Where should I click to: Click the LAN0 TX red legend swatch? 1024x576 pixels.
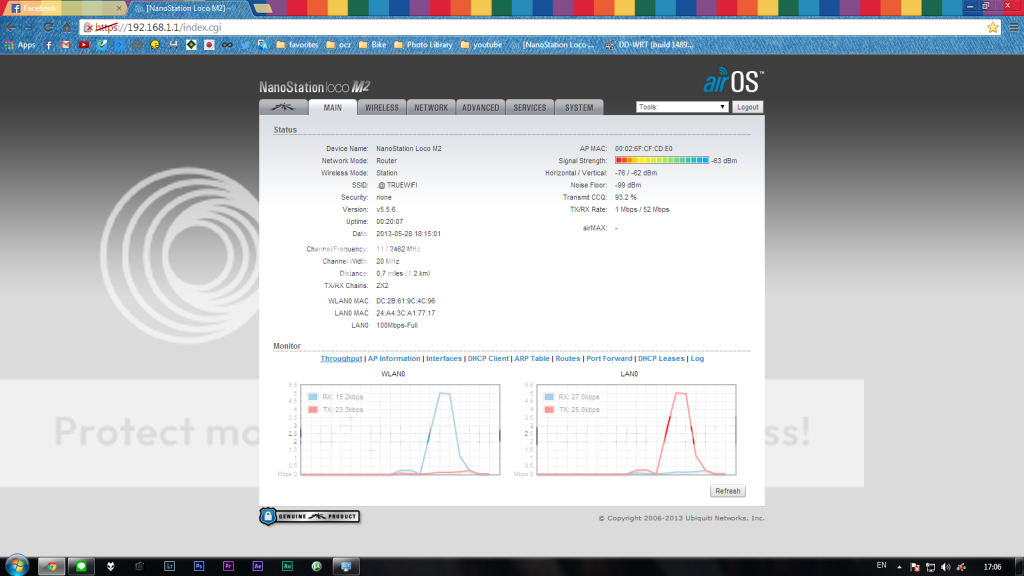(x=549, y=409)
